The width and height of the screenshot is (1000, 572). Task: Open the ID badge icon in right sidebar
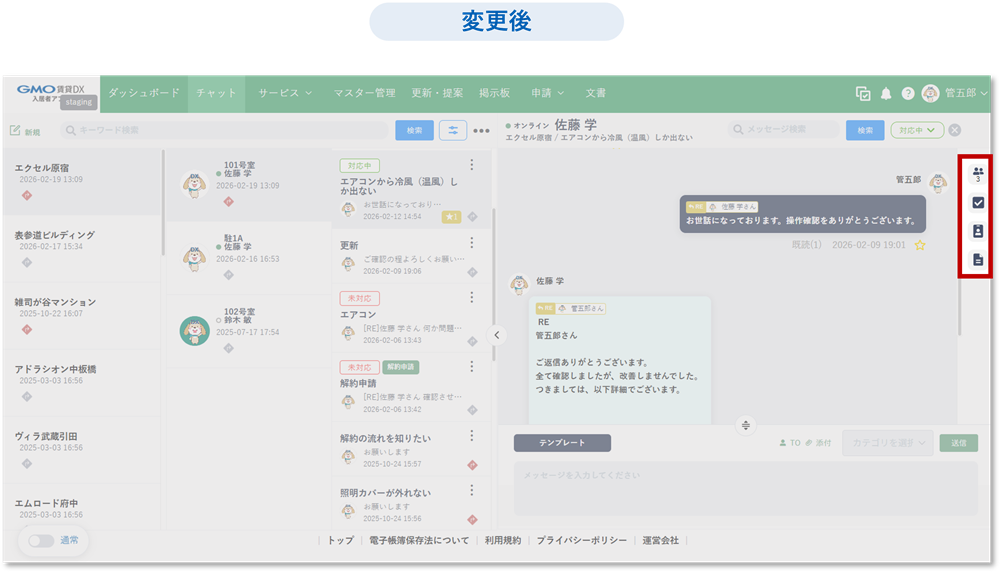click(x=978, y=231)
